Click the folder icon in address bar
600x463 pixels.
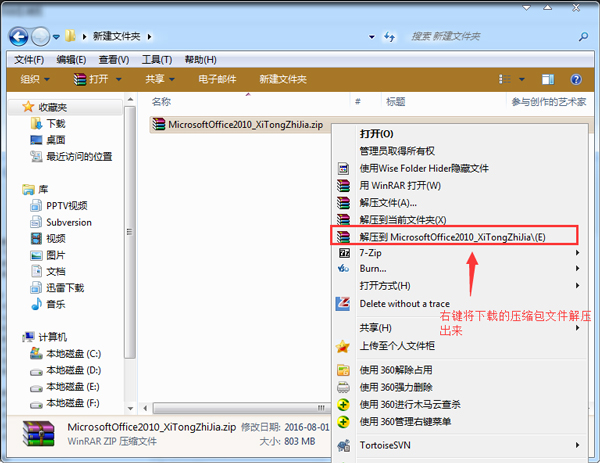[x=70, y=36]
